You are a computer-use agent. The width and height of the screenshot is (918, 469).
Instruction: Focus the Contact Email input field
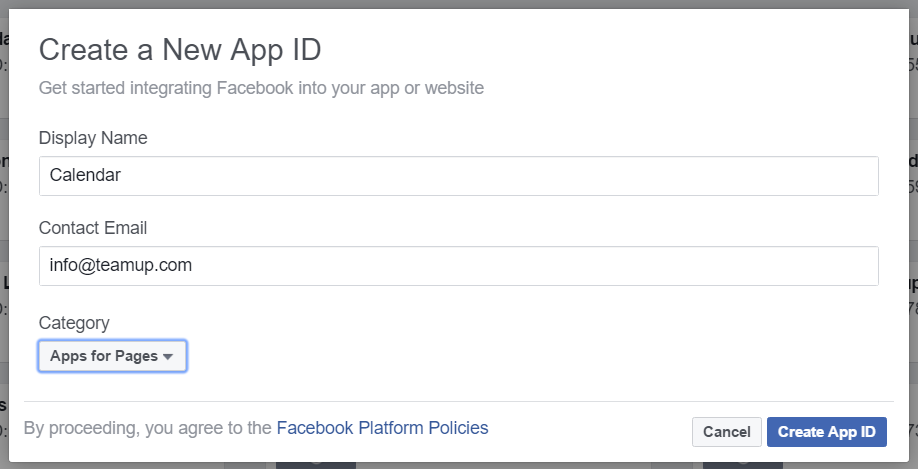pyautogui.click(x=458, y=266)
